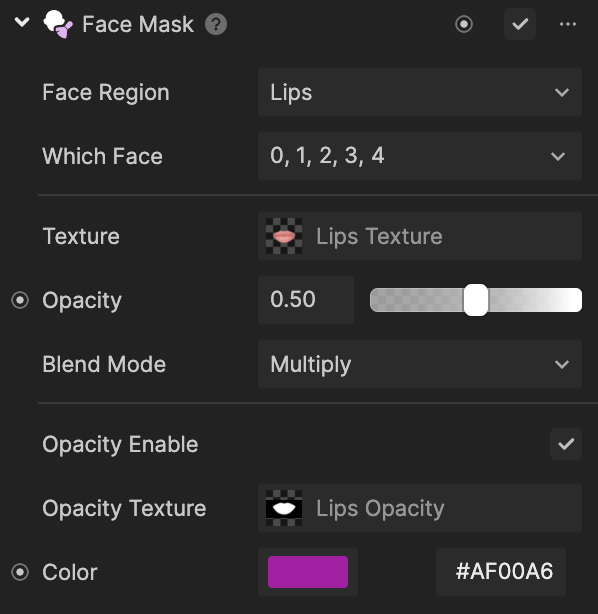
Task: Click the keyframe dot beside Opacity
Action: coord(20,300)
